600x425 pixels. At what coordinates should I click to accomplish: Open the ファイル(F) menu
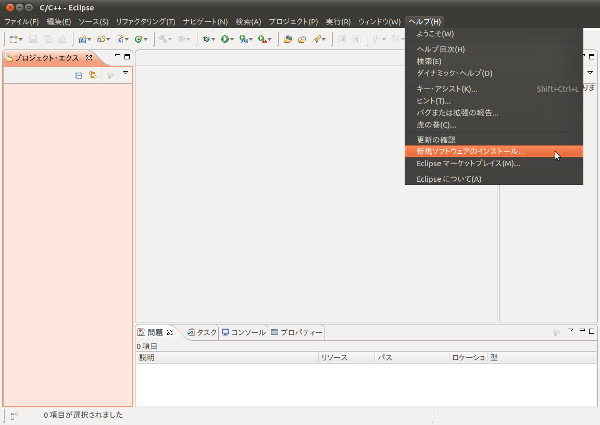coord(22,21)
